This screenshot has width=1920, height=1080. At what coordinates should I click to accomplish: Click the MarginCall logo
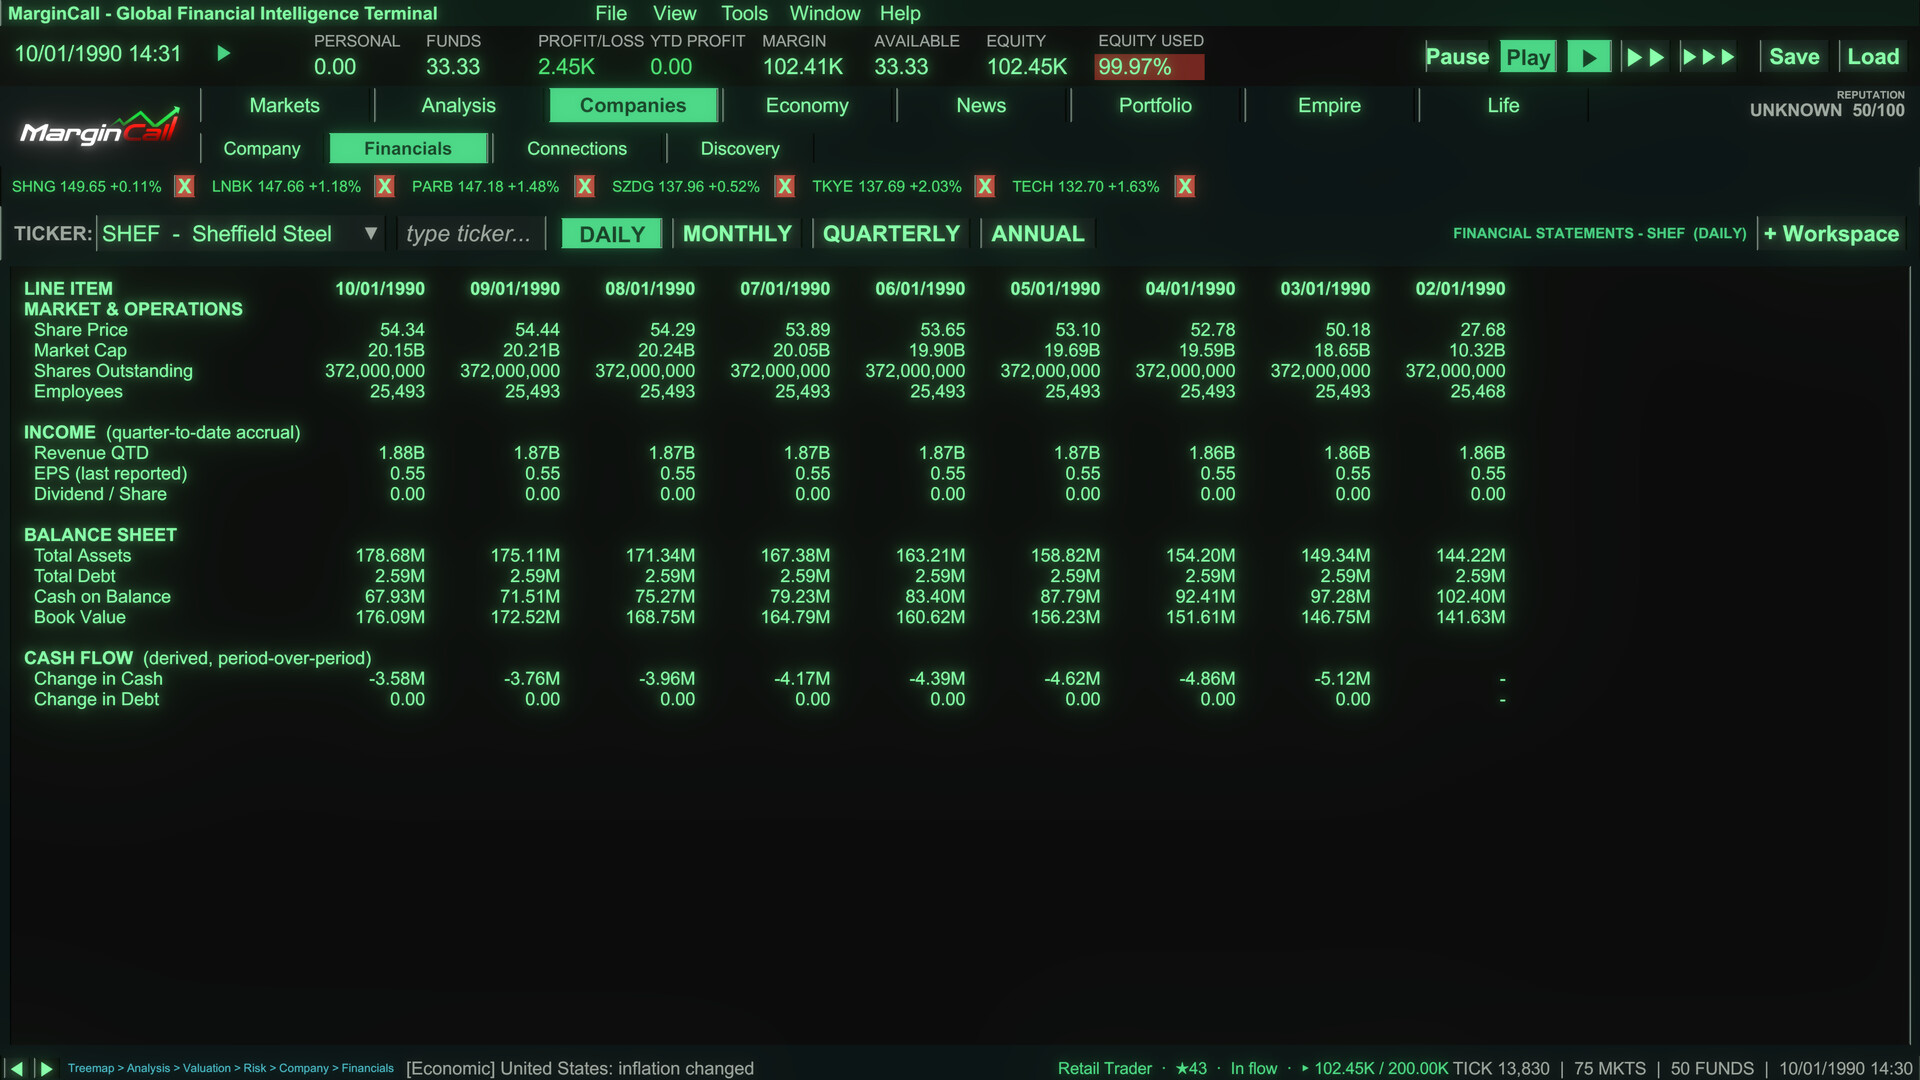click(100, 127)
